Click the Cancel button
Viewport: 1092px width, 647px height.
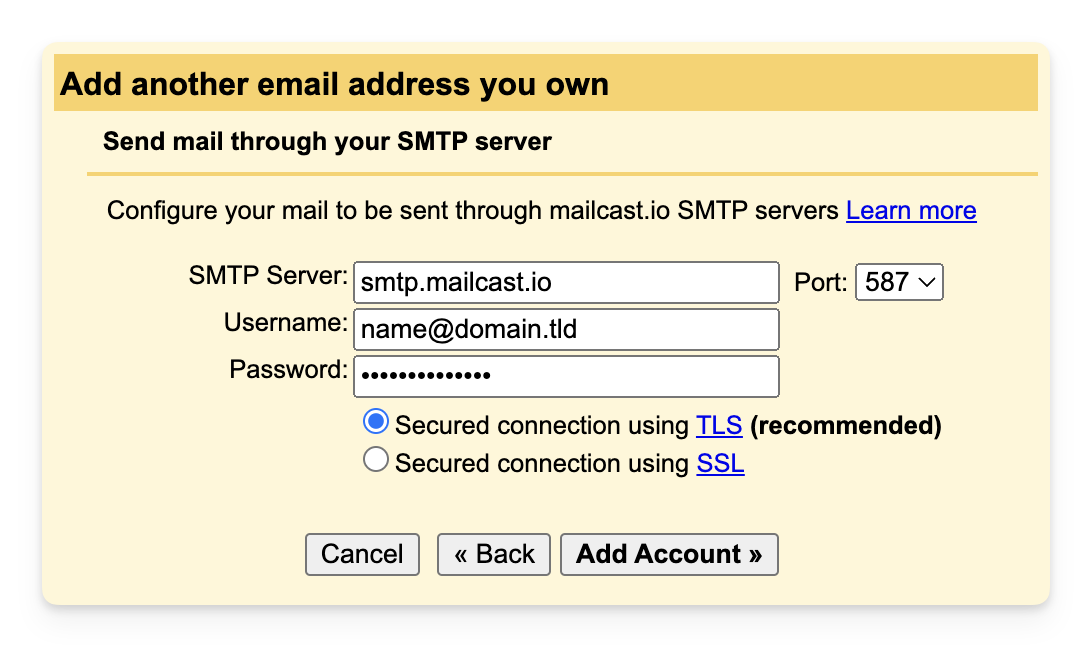(362, 554)
